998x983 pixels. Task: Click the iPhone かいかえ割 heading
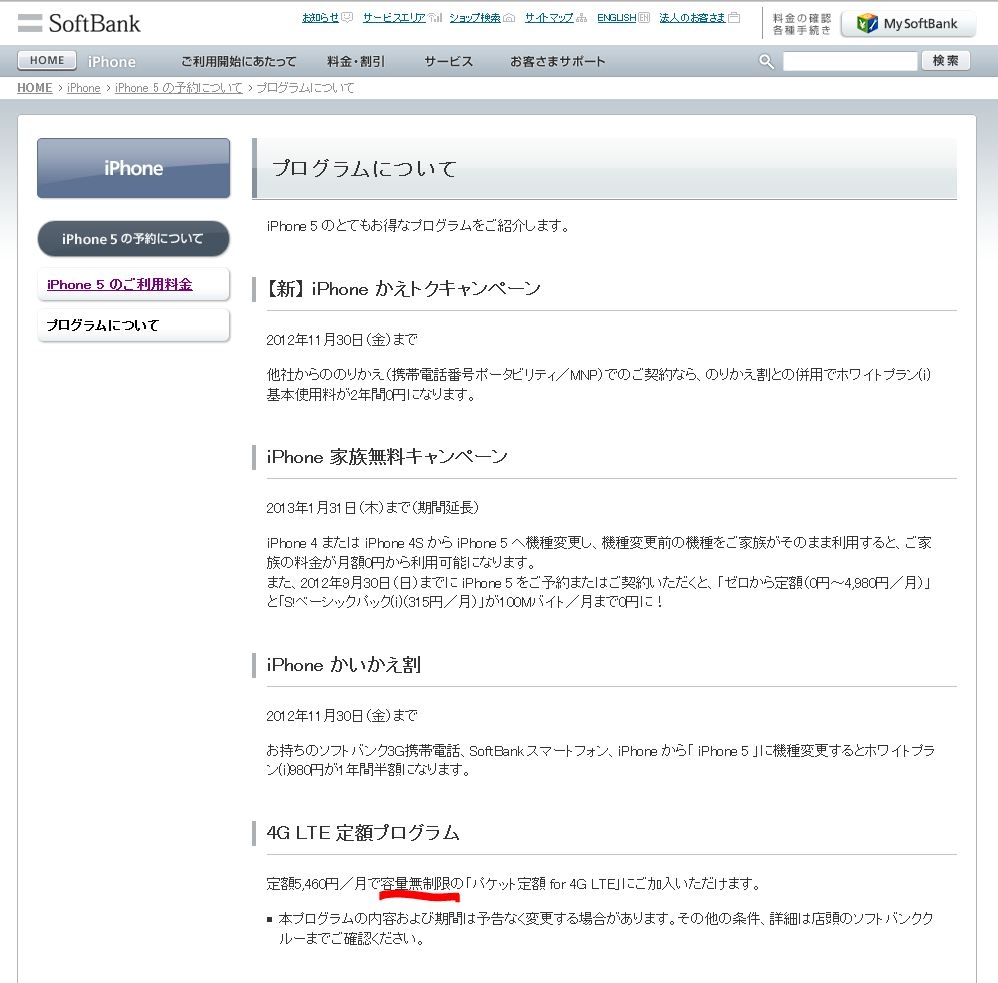(344, 665)
